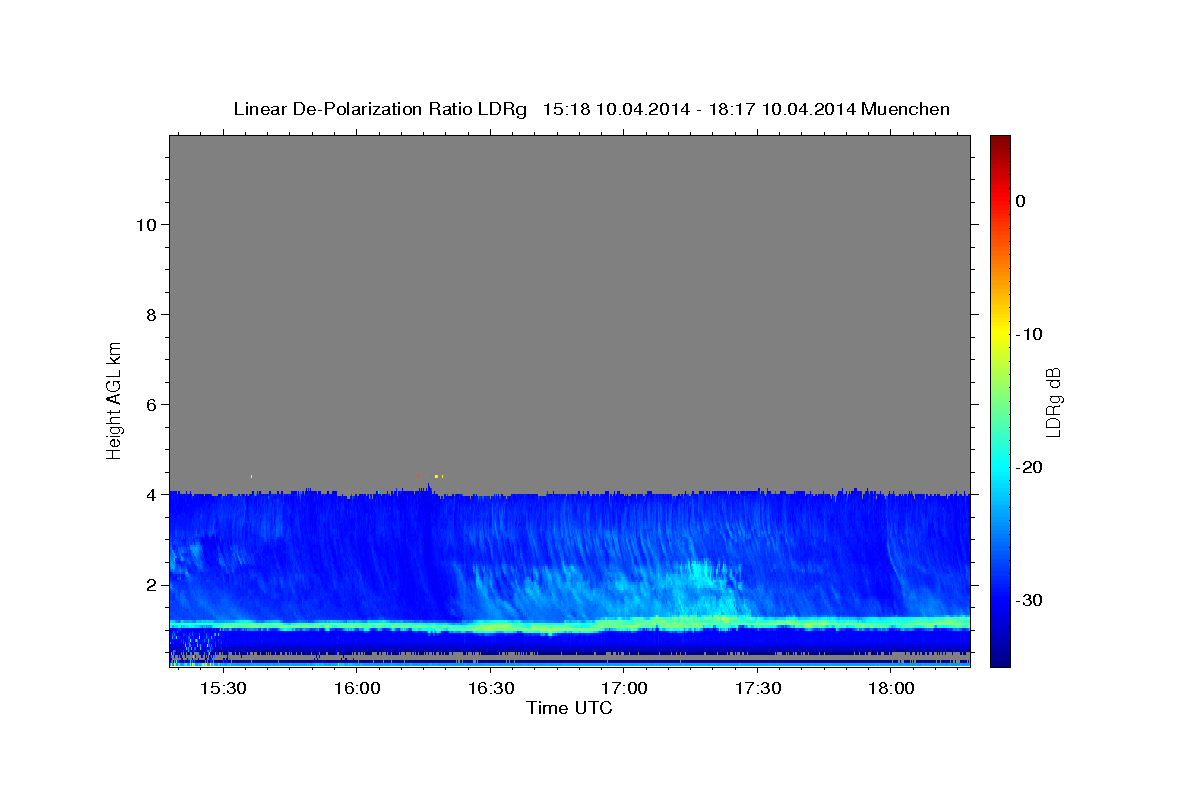Click the small yellow speck near 16:18
Image resolution: width=1200 pixels, height=800 pixels.
coord(437,476)
